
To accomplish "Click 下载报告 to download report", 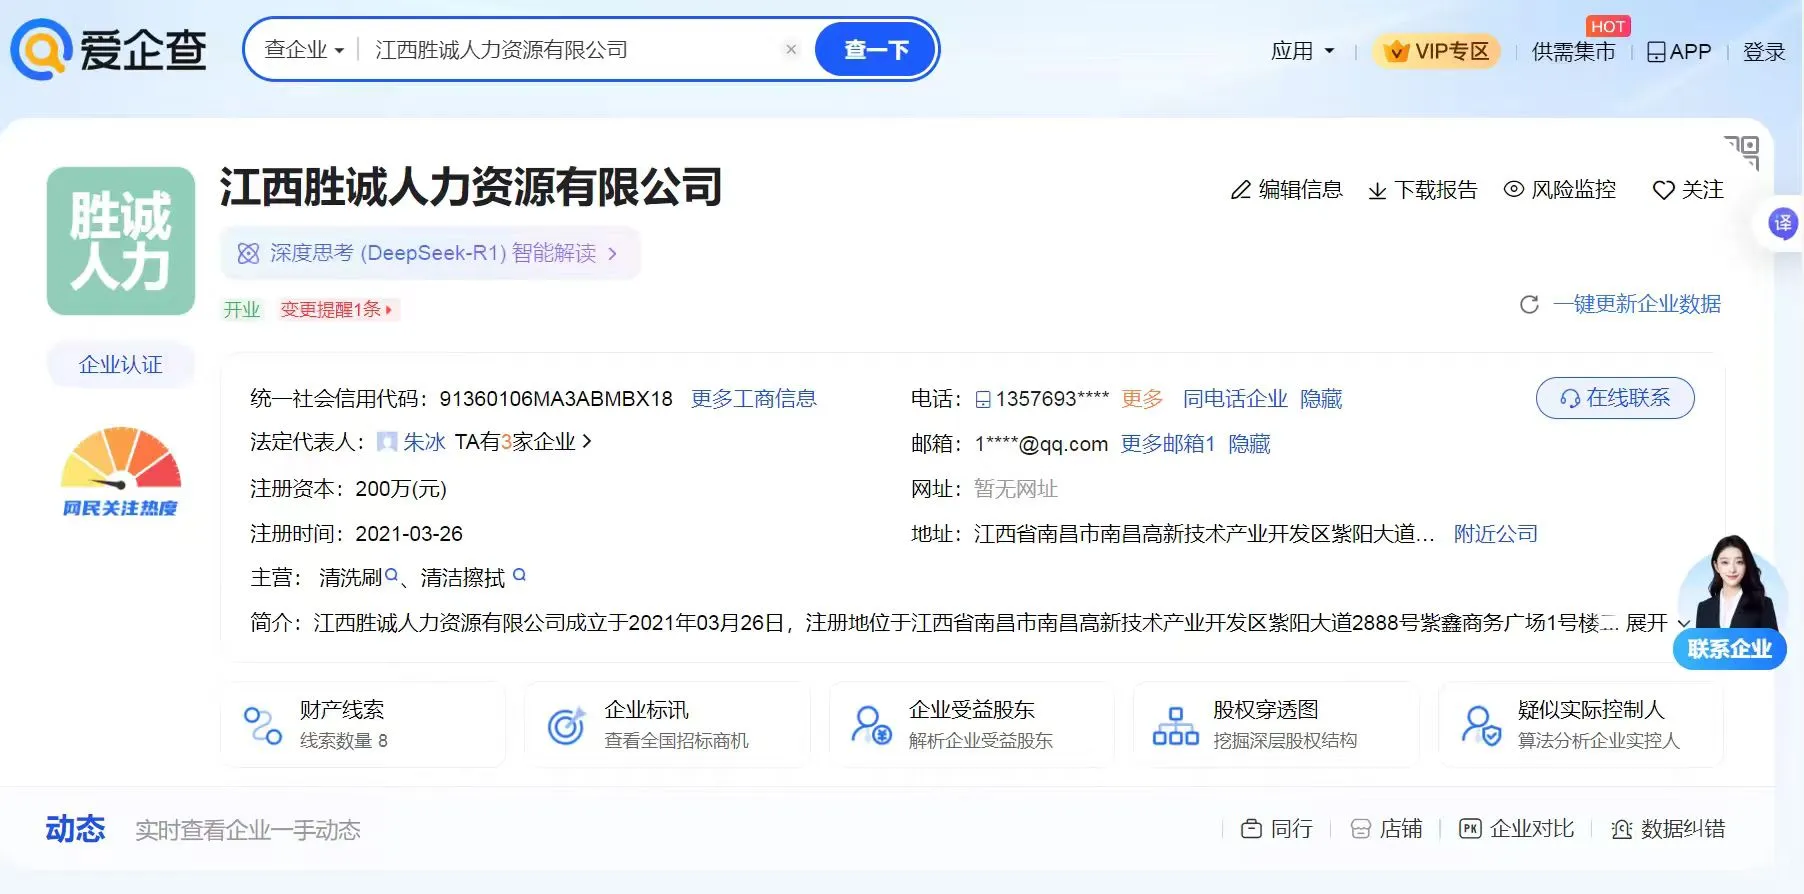I will 1422,190.
